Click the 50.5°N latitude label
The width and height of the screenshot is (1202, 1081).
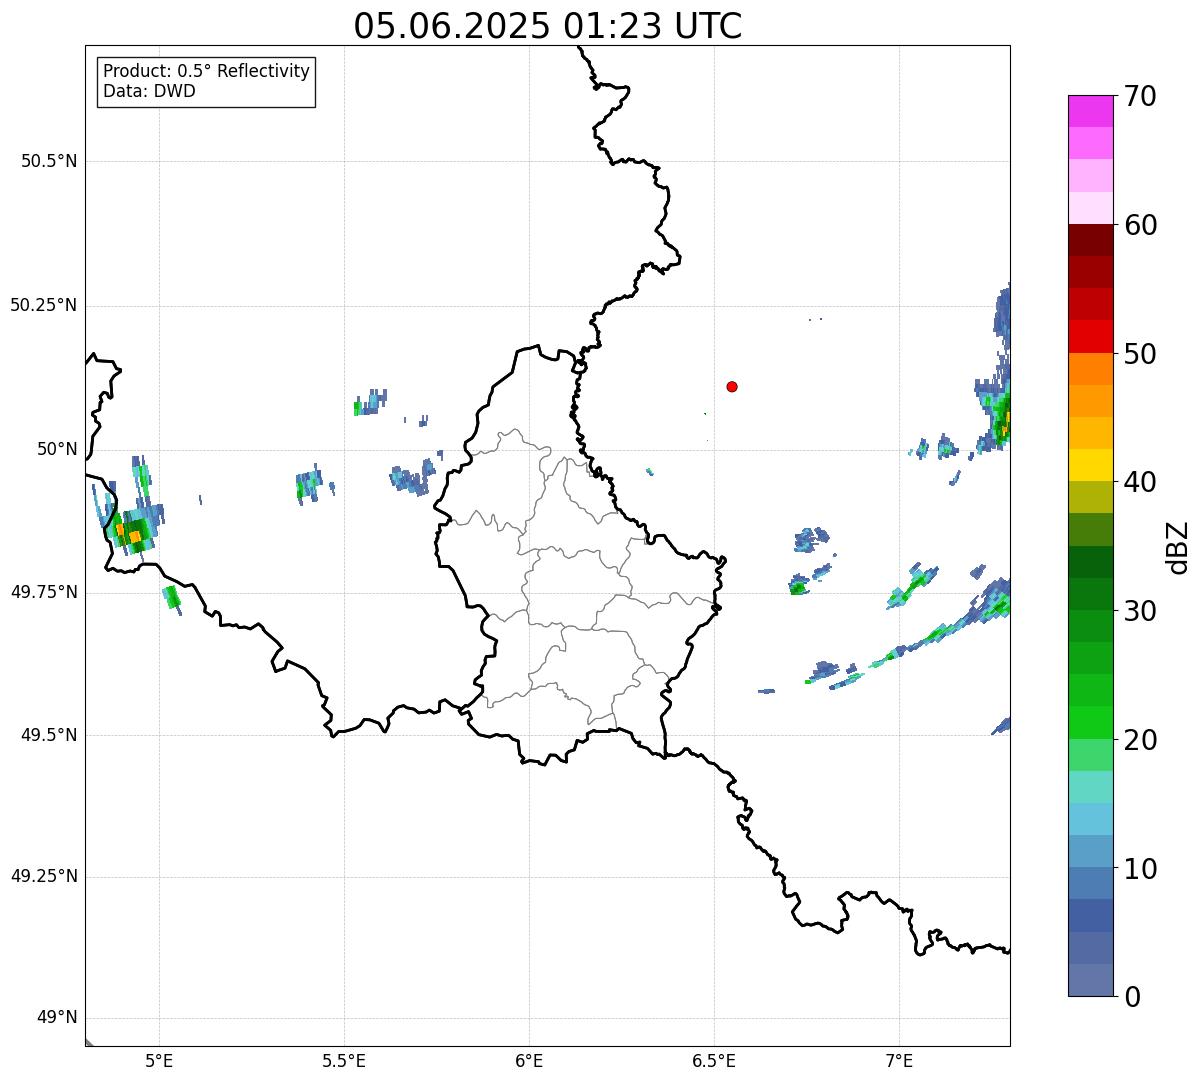(x=49, y=161)
